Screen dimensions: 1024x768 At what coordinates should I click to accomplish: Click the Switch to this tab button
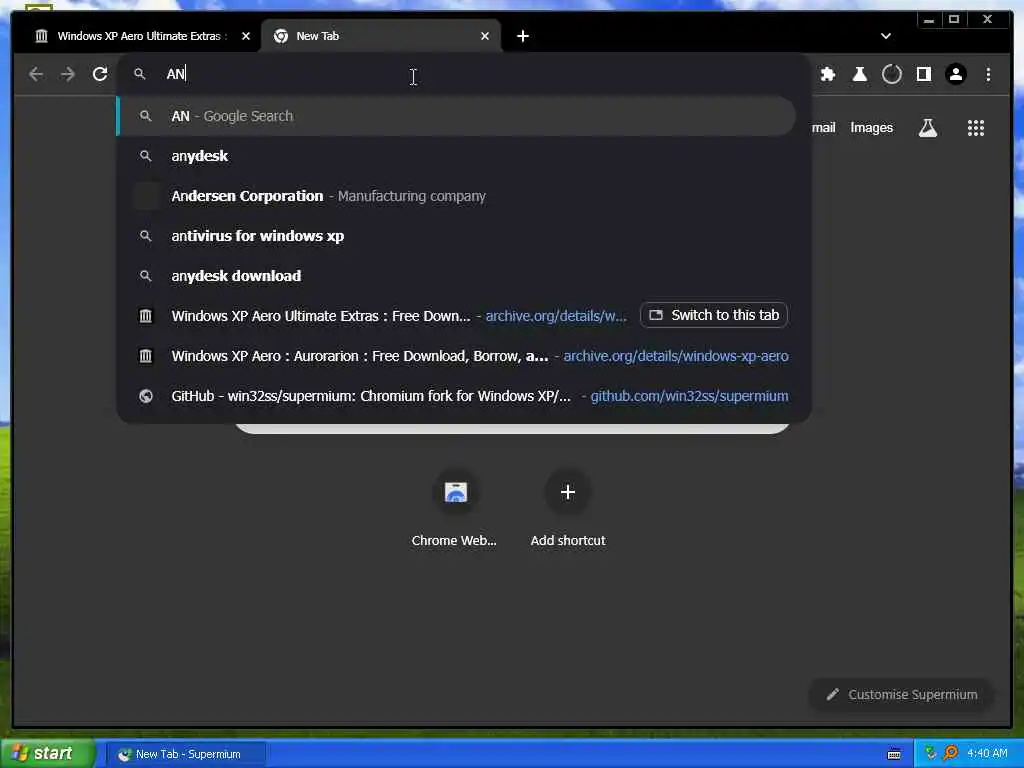point(714,315)
